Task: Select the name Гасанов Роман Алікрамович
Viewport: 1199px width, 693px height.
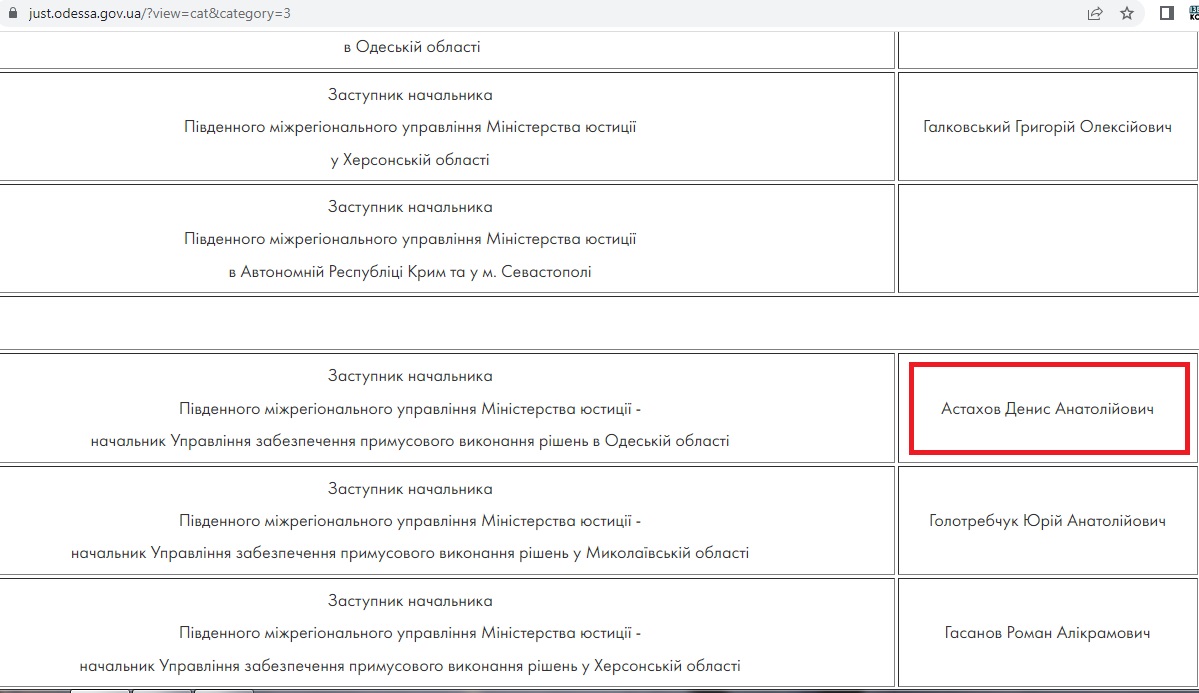Action: coord(1048,633)
